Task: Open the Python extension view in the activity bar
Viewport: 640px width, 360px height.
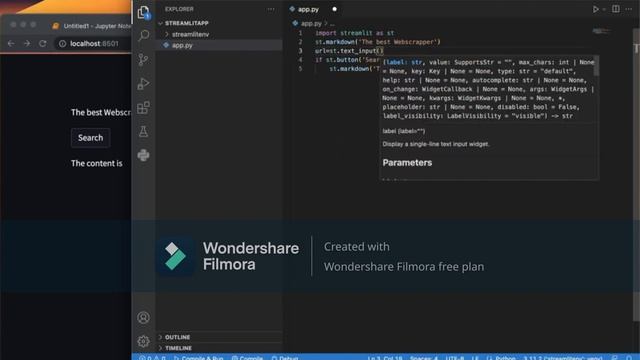Action: 143,155
